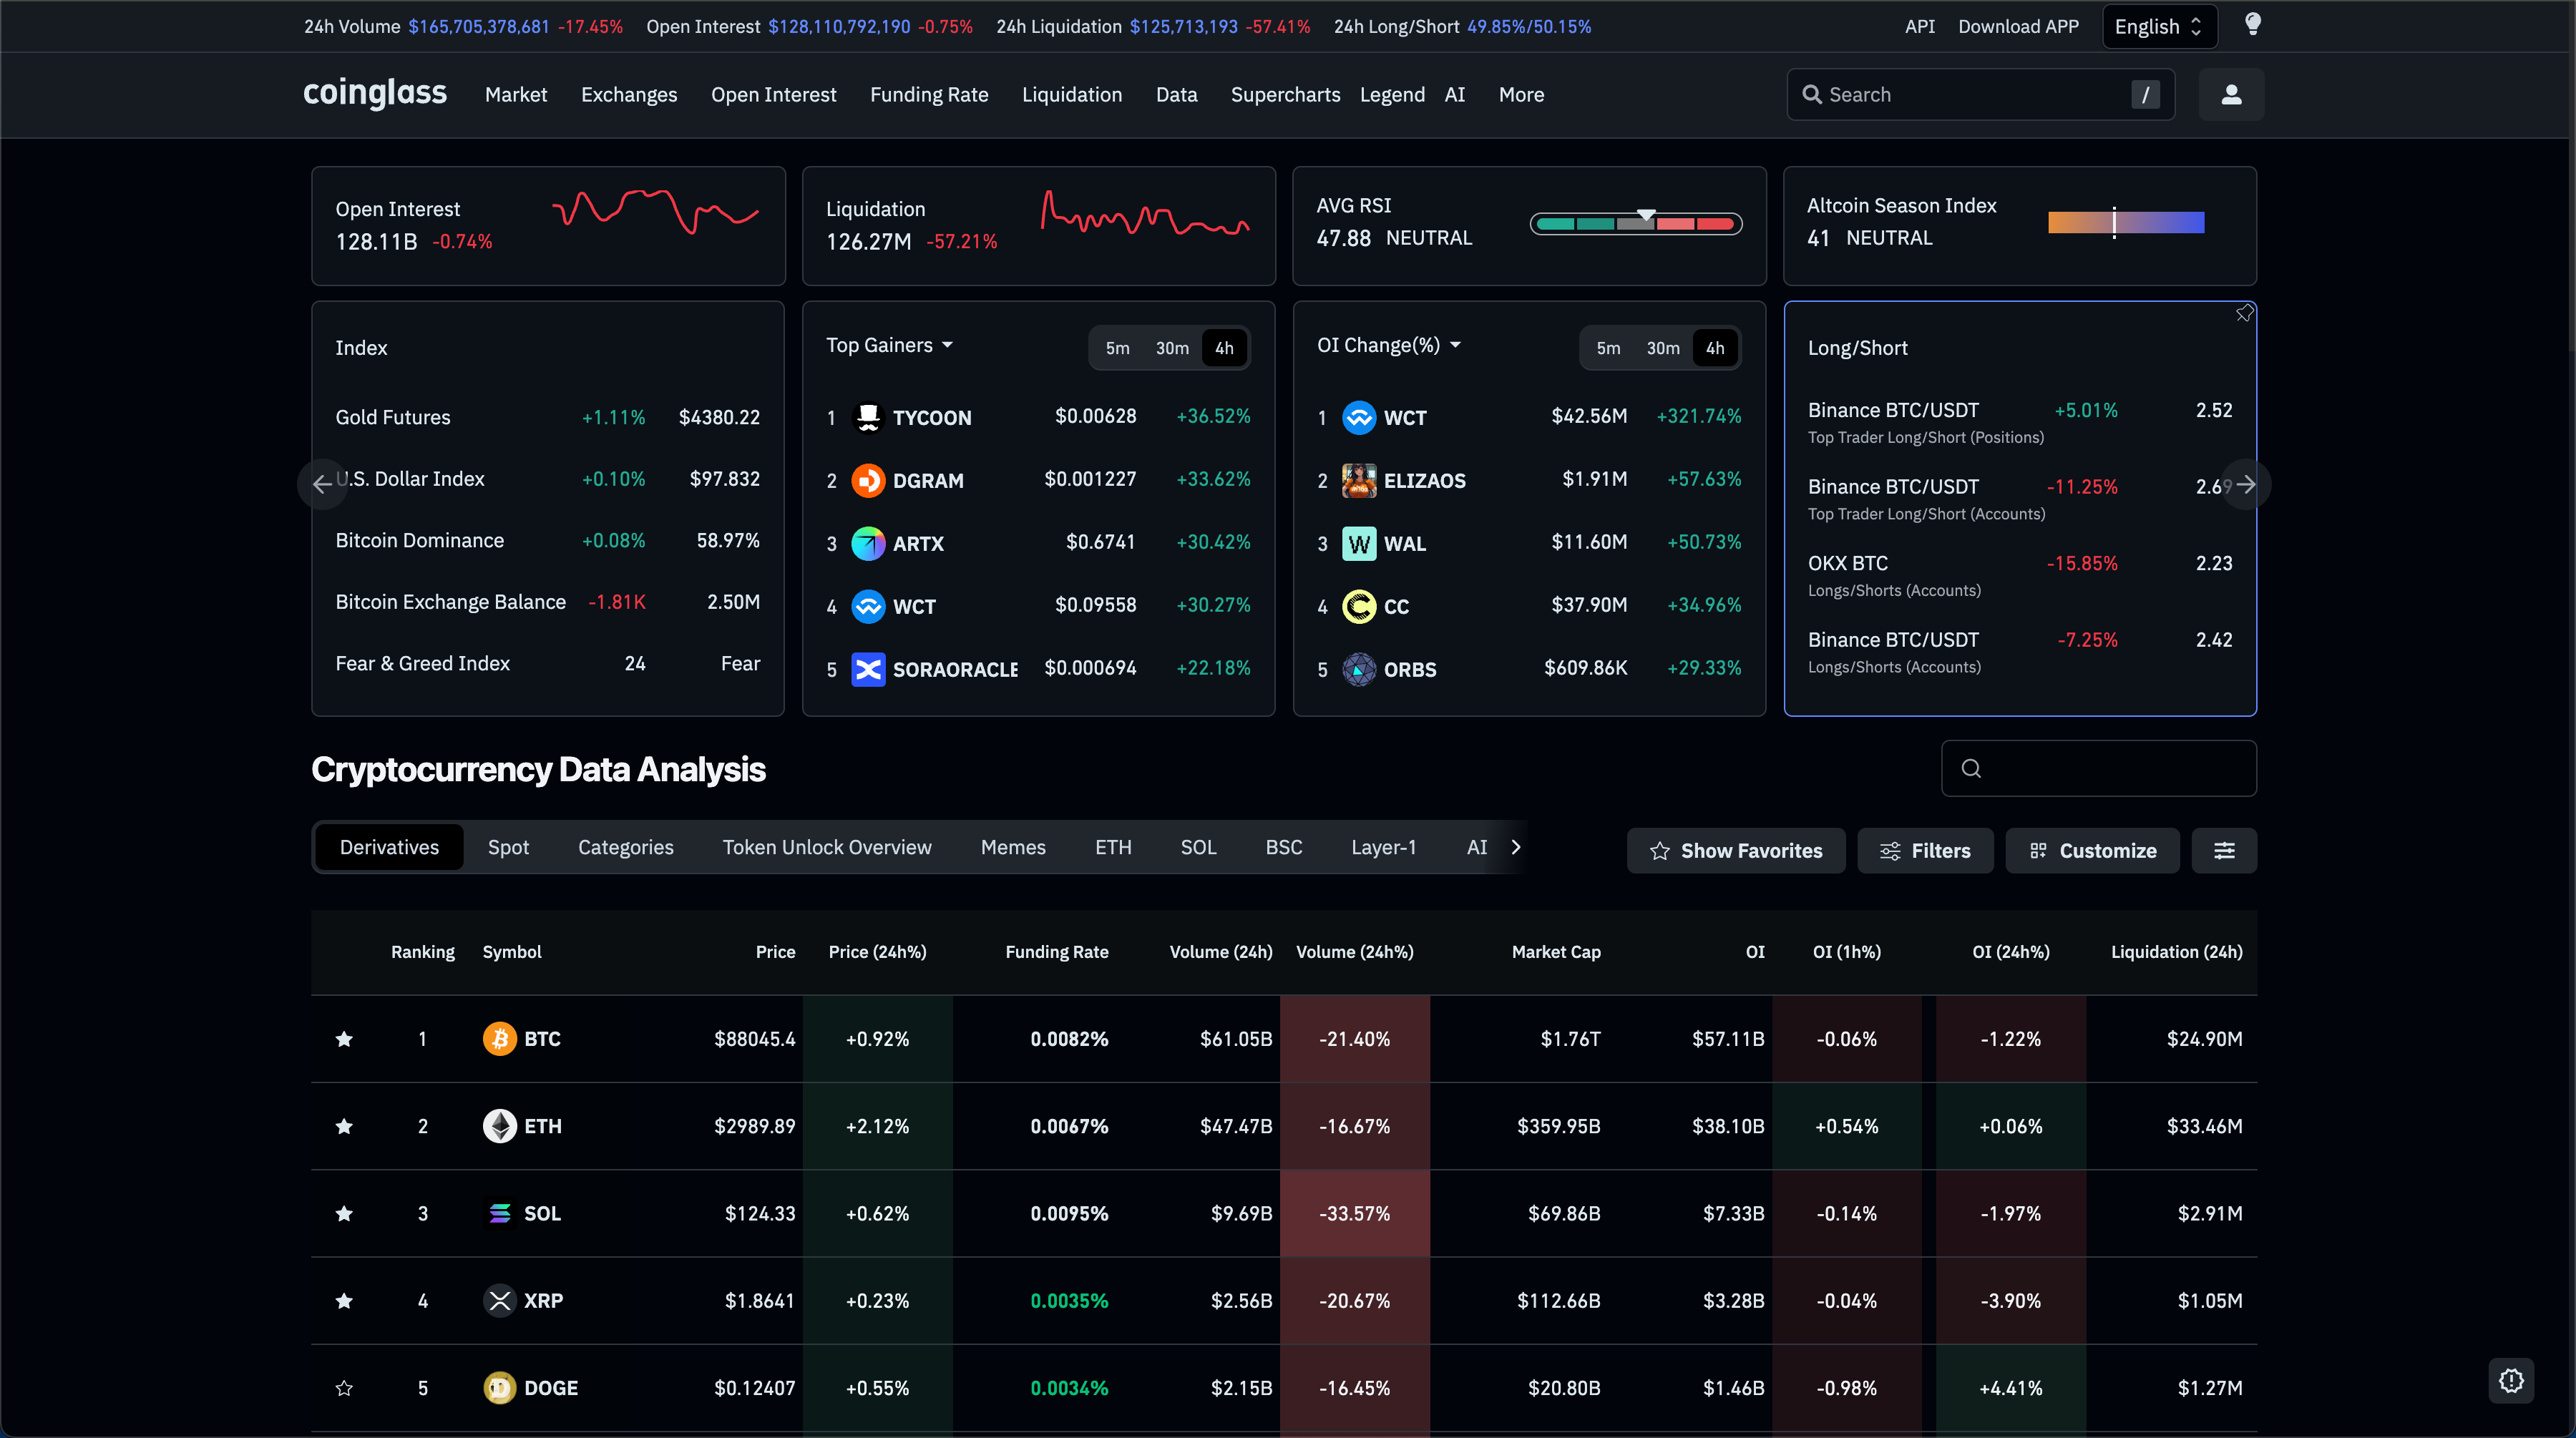Click the TYCOON coin icon in Top Gainers

(x=867, y=418)
